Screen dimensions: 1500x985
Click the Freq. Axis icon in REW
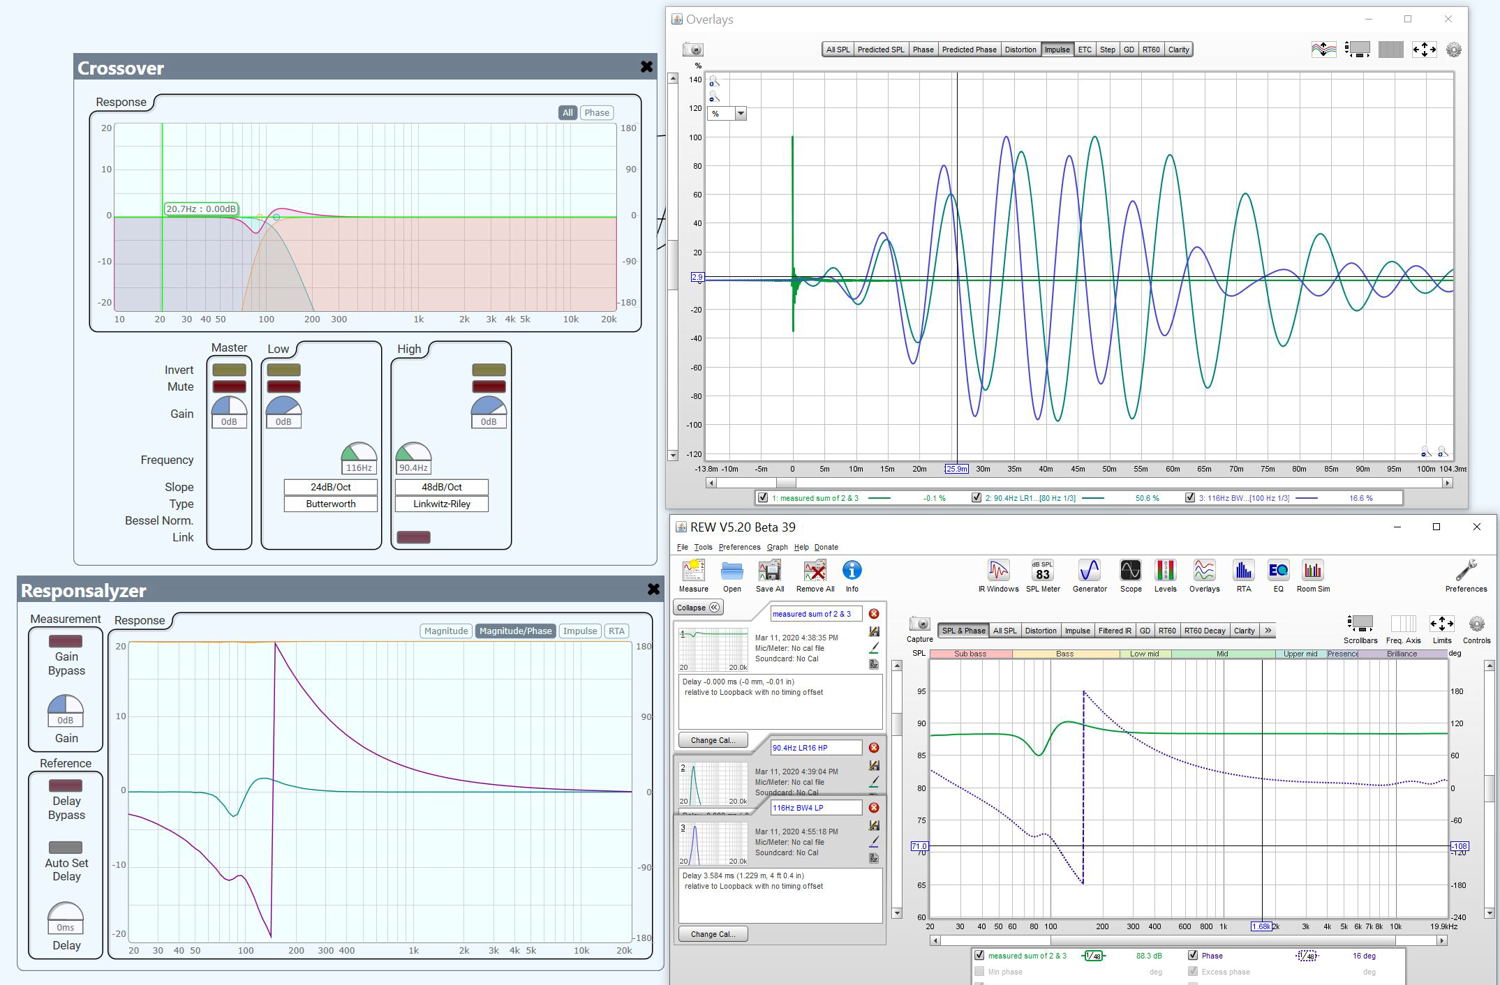click(x=1401, y=624)
